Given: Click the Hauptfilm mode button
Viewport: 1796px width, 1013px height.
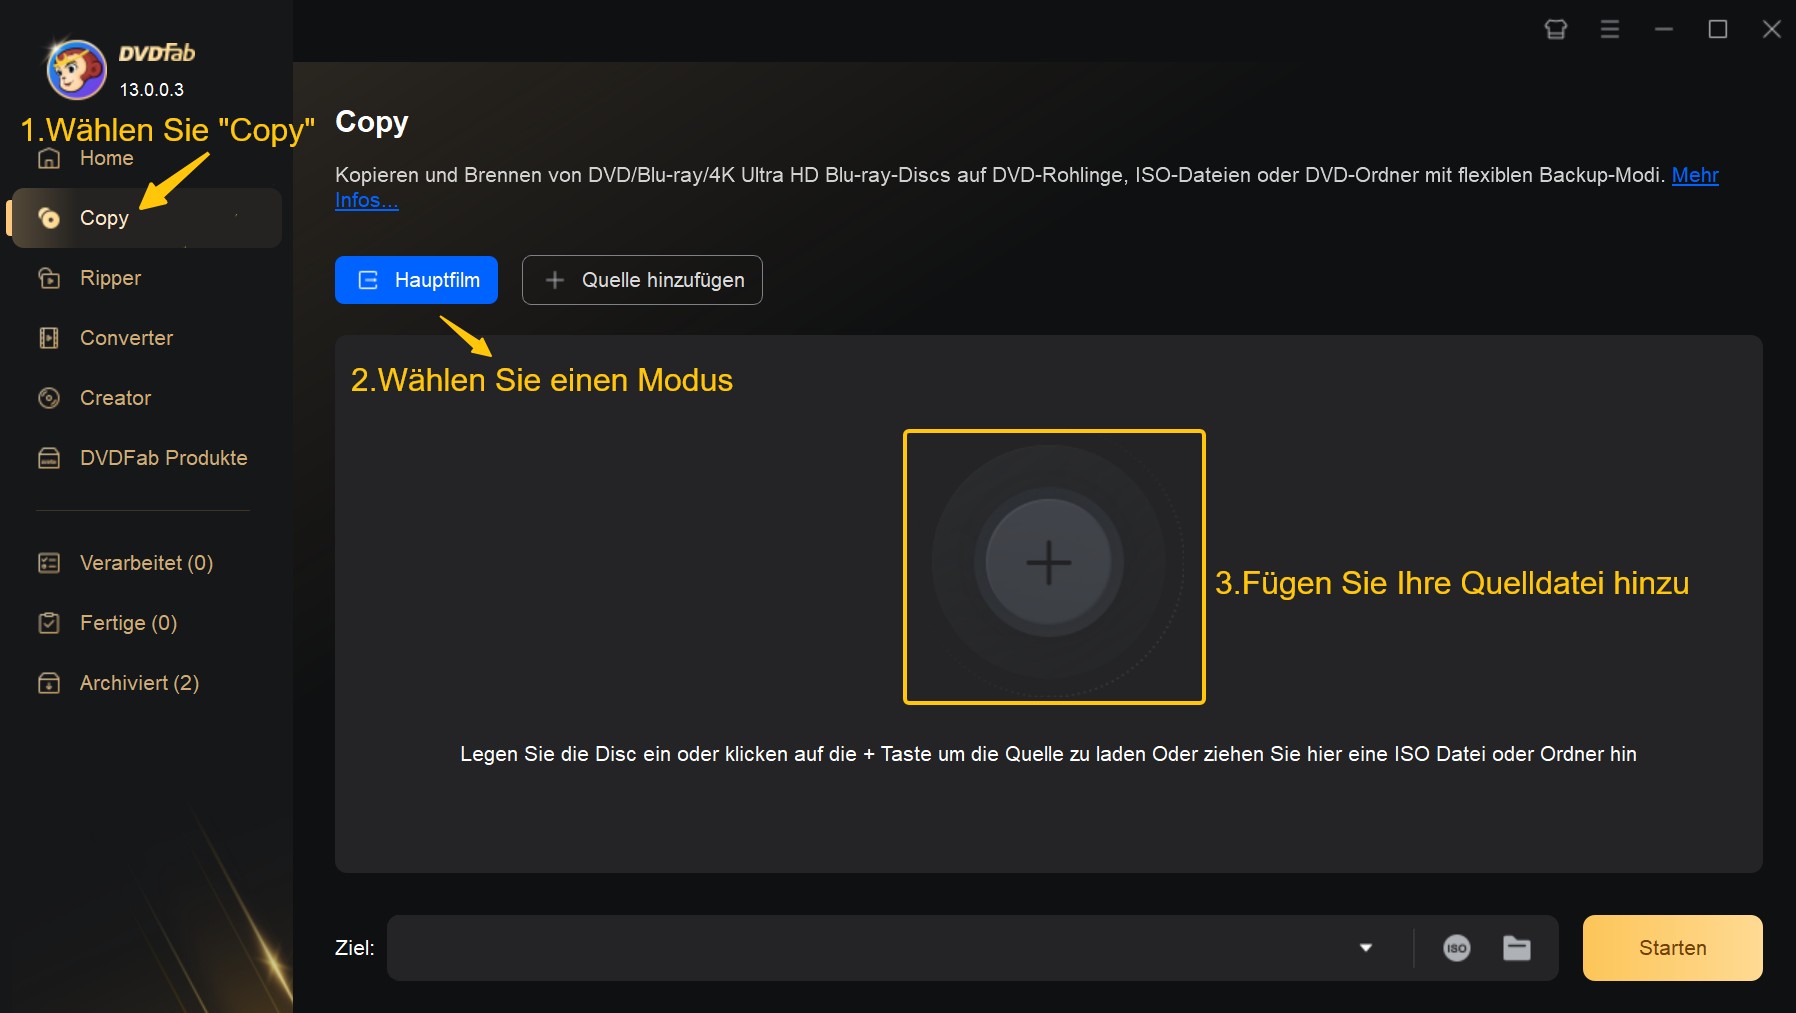Looking at the screenshot, I should 416,280.
